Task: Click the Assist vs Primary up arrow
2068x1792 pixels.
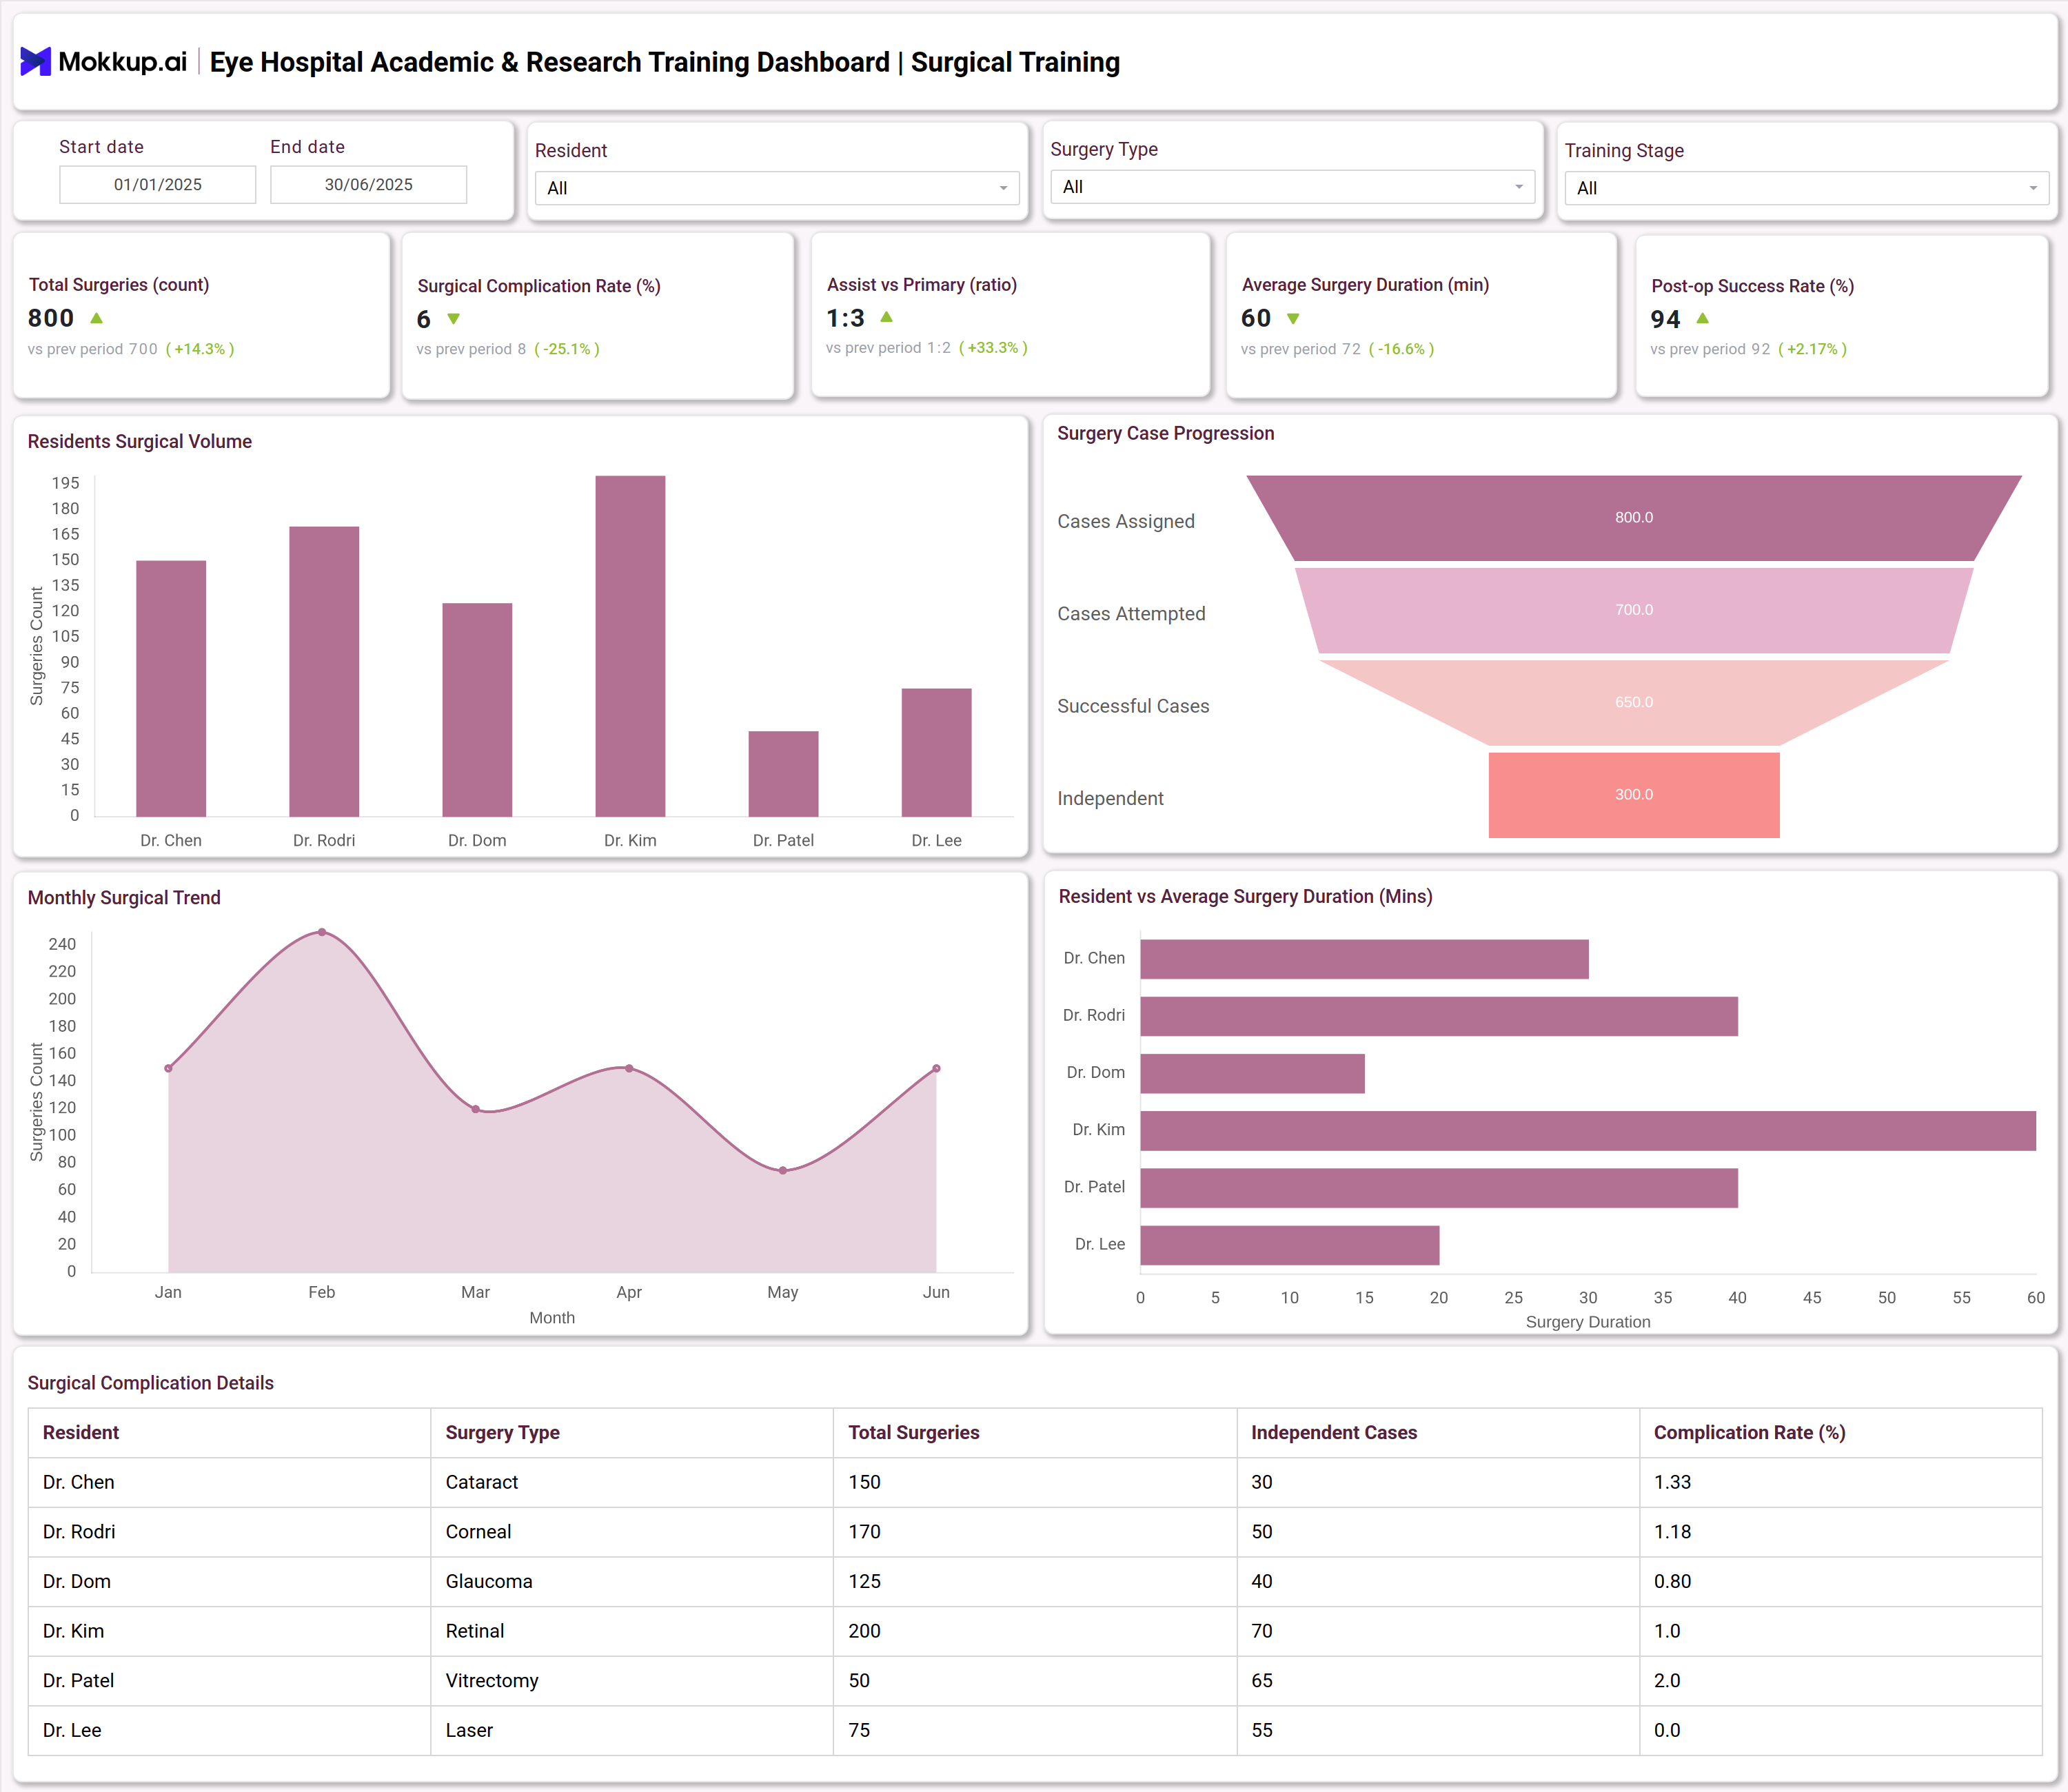Action: tap(886, 317)
